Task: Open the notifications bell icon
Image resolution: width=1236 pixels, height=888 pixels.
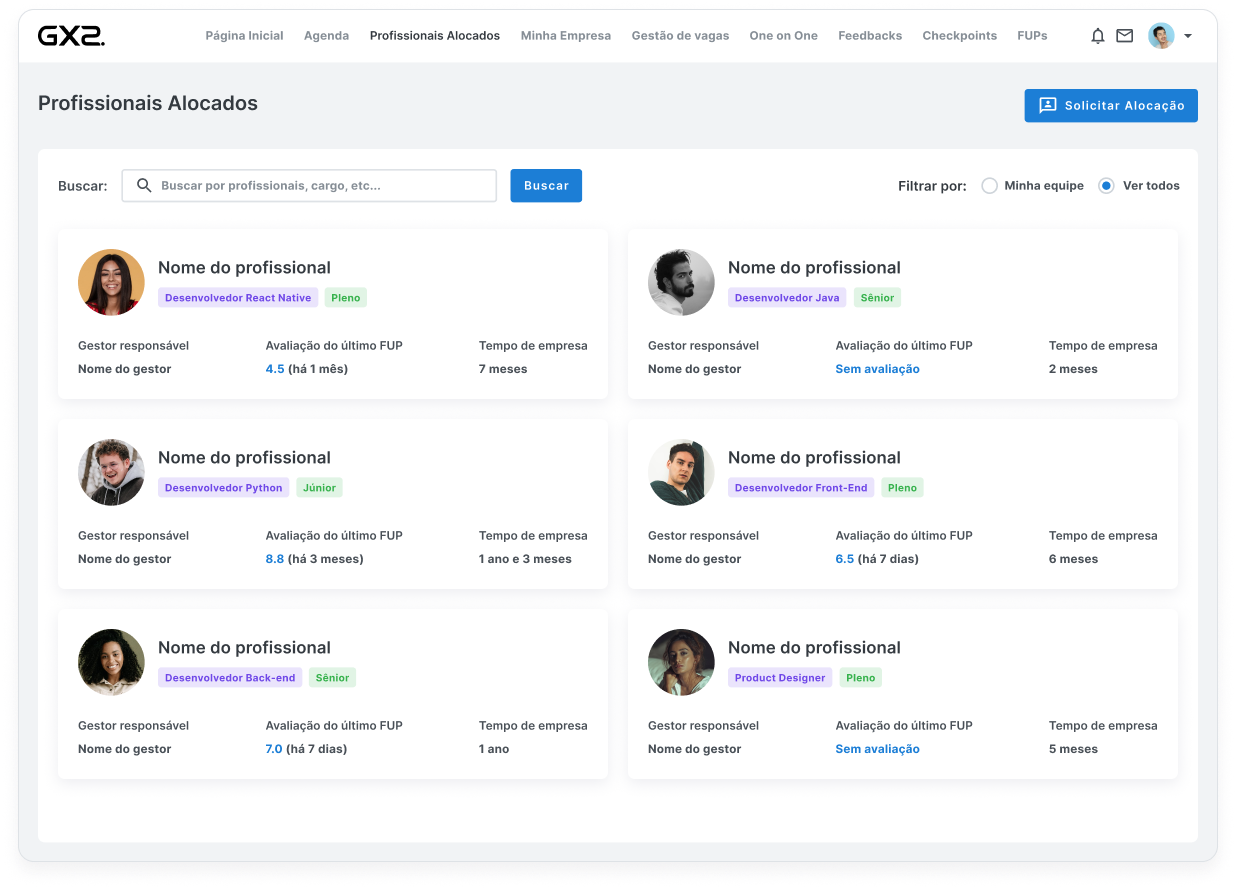Action: (1097, 36)
